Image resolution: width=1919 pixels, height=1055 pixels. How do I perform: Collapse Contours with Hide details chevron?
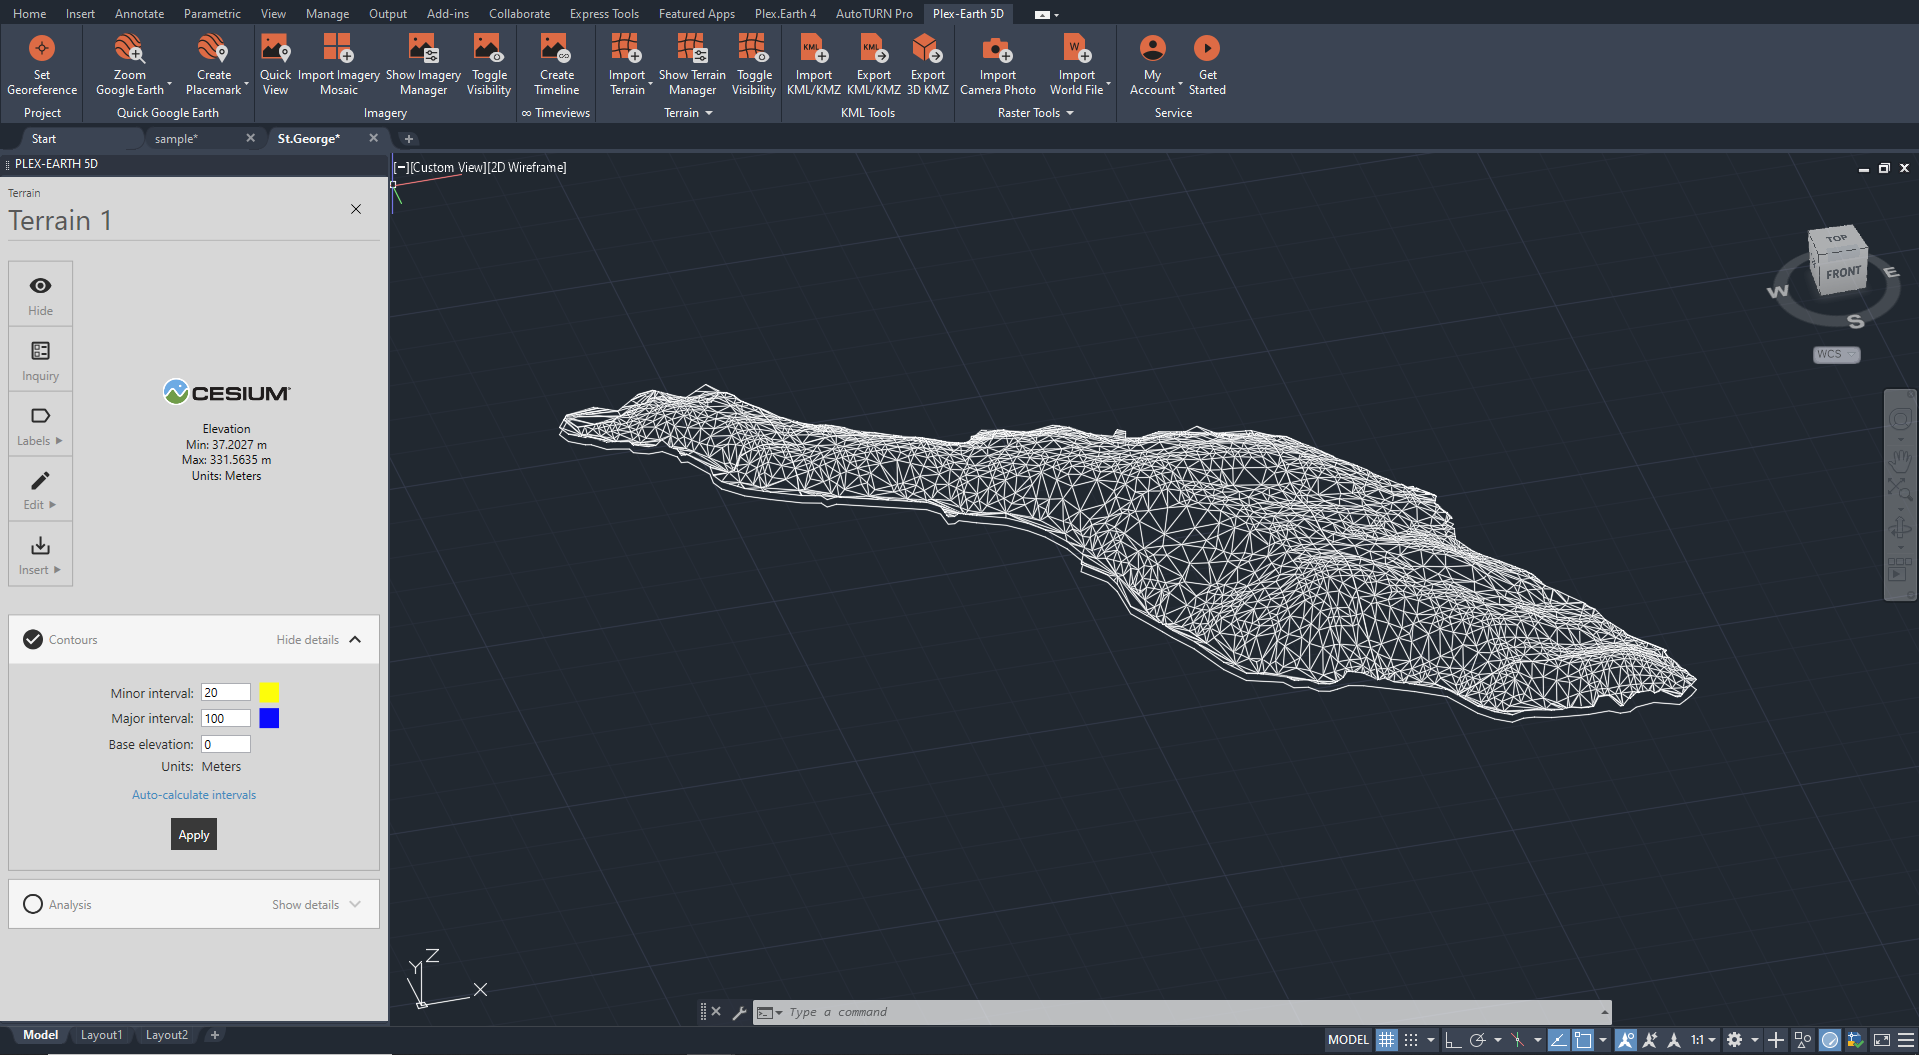(x=355, y=639)
